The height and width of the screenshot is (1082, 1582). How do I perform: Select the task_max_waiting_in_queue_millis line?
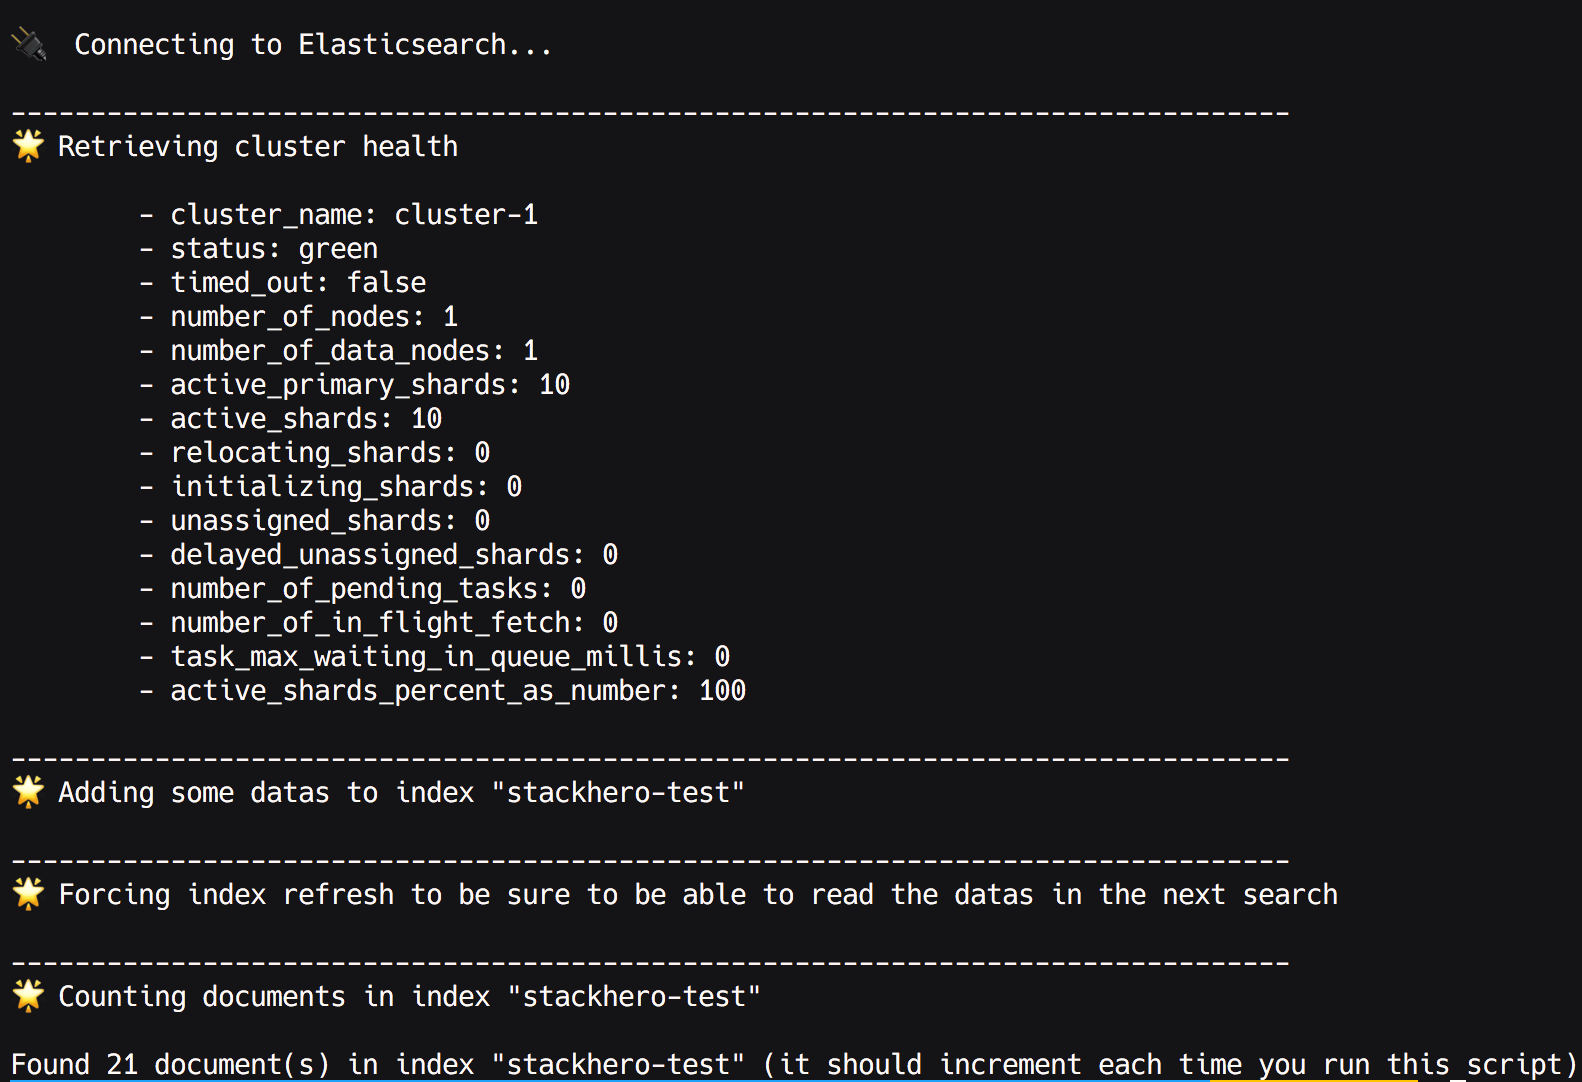[x=450, y=657]
